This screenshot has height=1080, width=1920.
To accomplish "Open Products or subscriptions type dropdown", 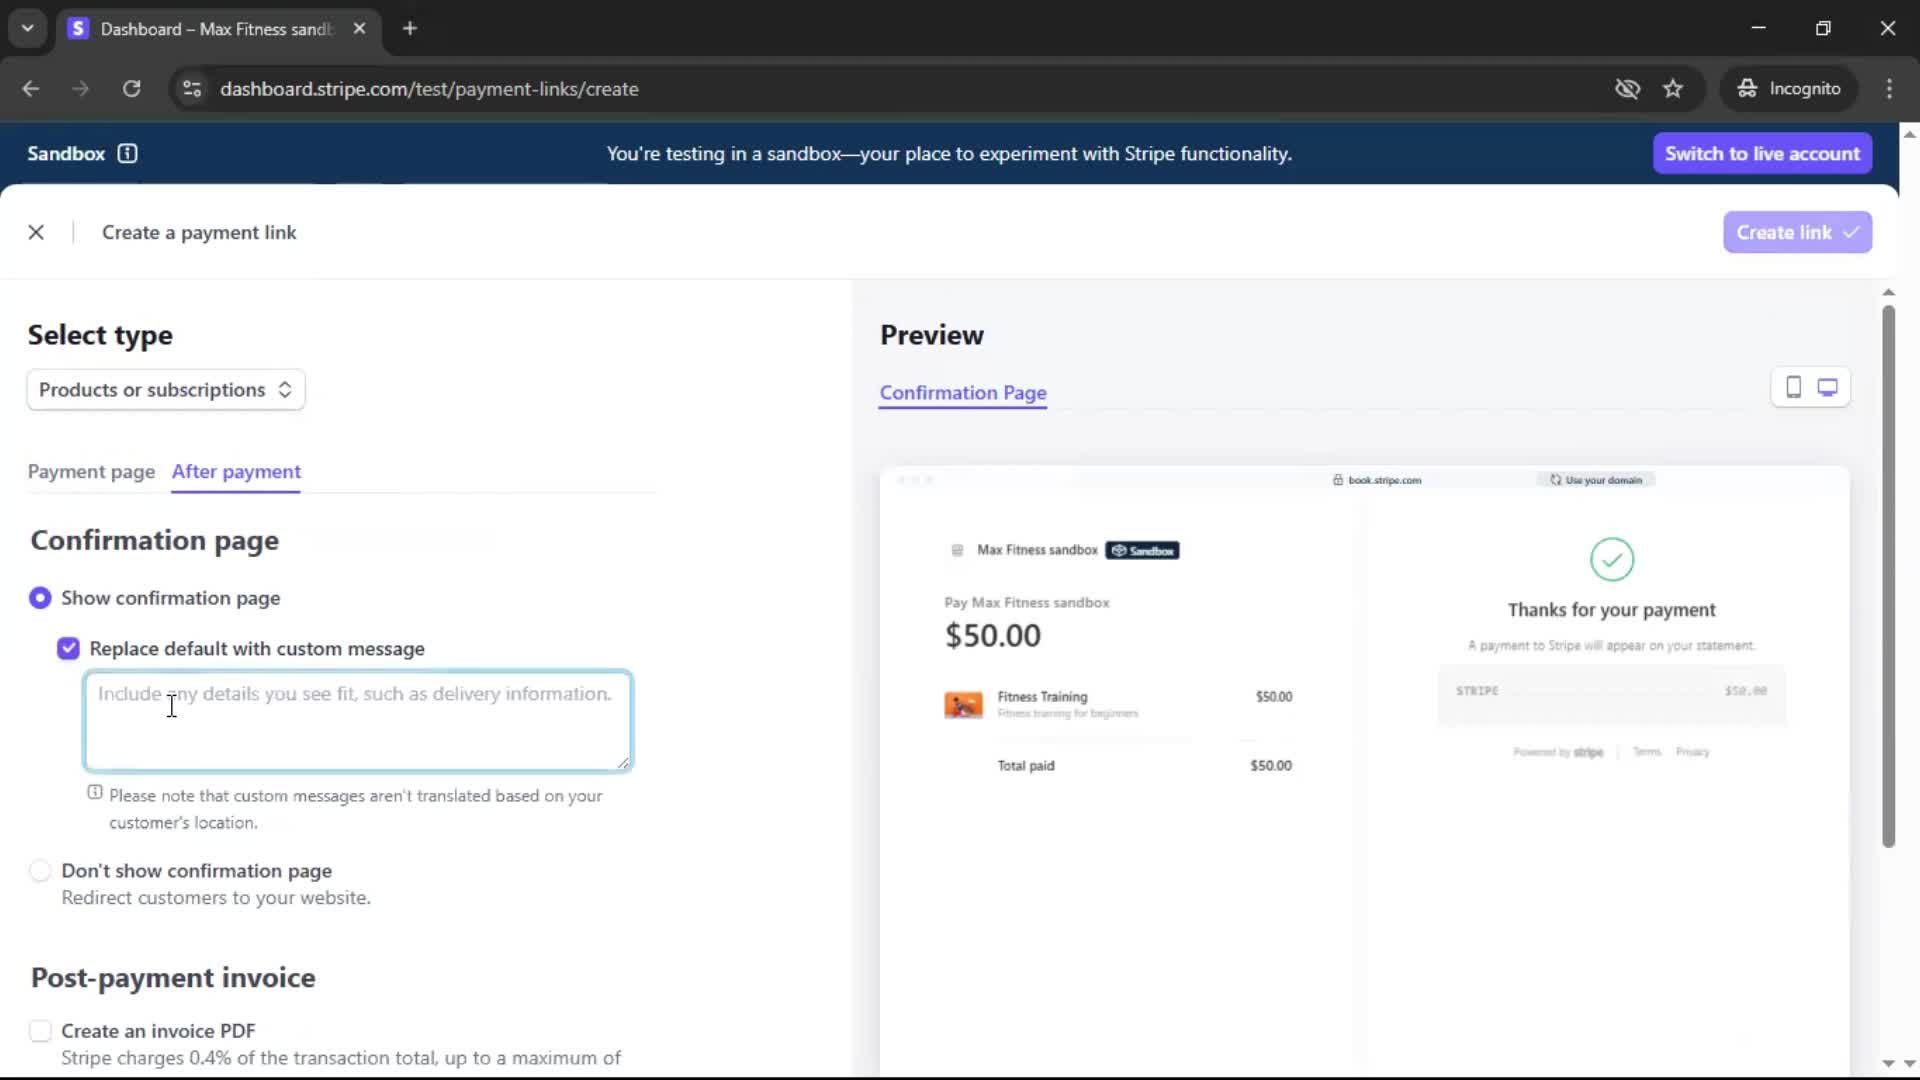I will point(166,390).
